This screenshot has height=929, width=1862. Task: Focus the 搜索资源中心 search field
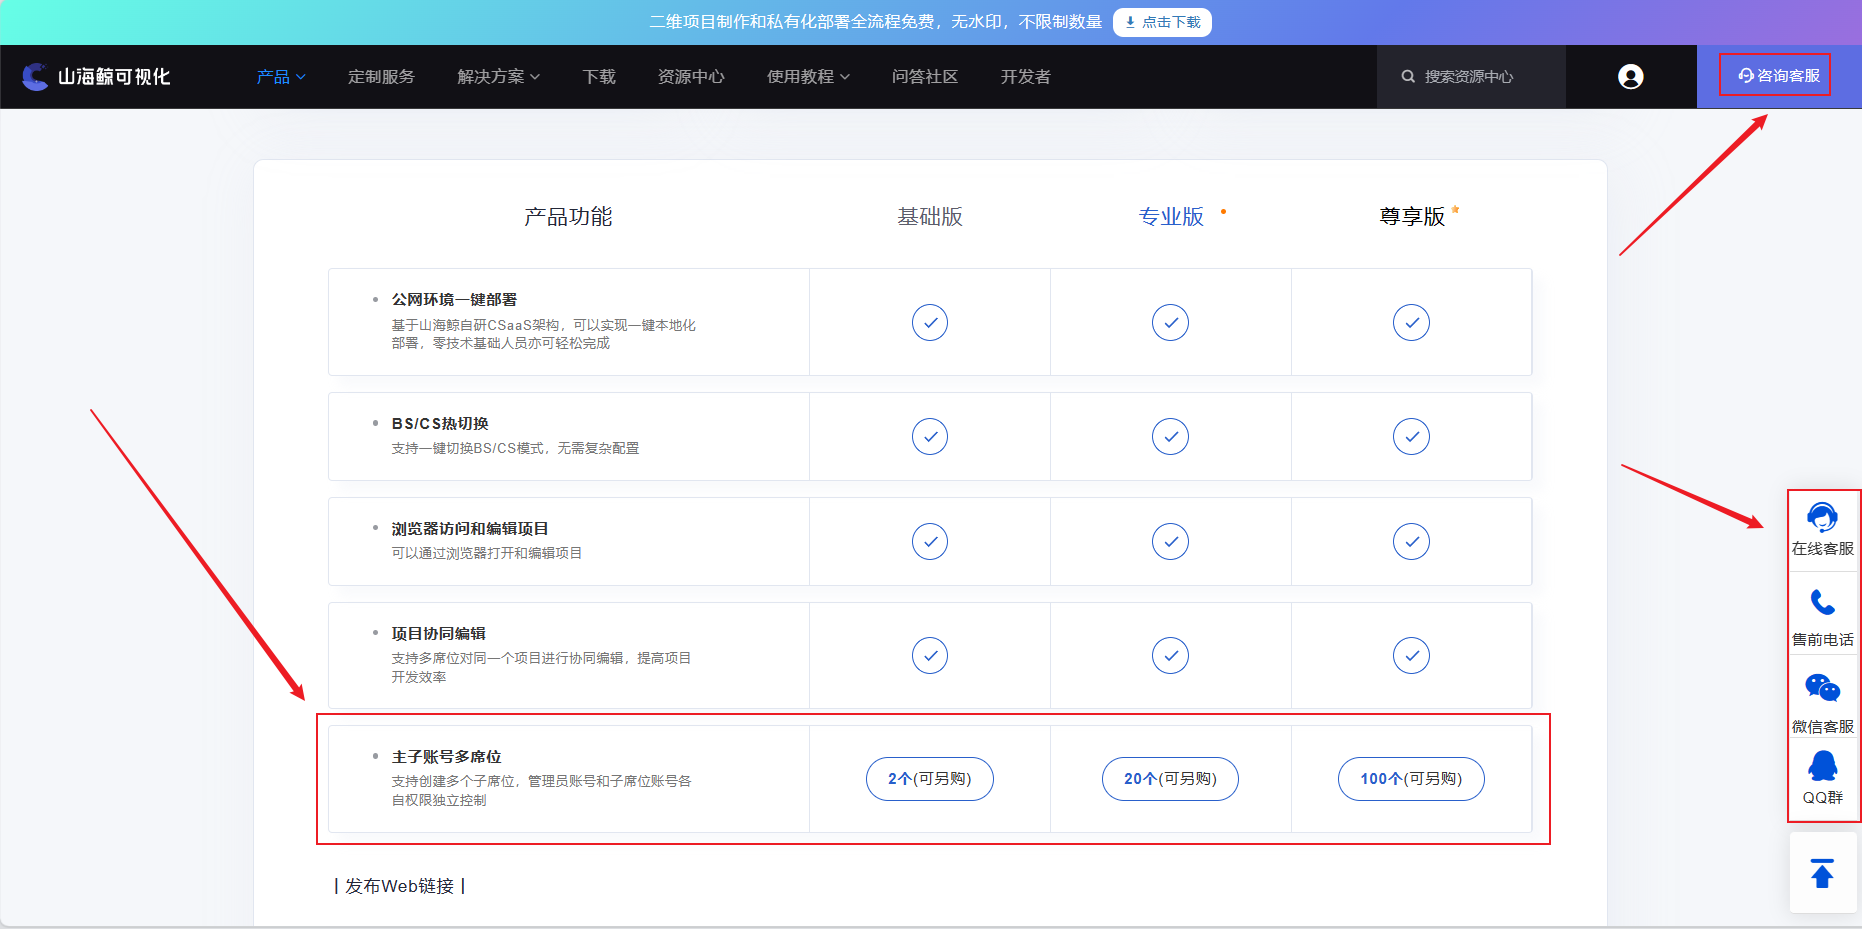coord(1480,77)
